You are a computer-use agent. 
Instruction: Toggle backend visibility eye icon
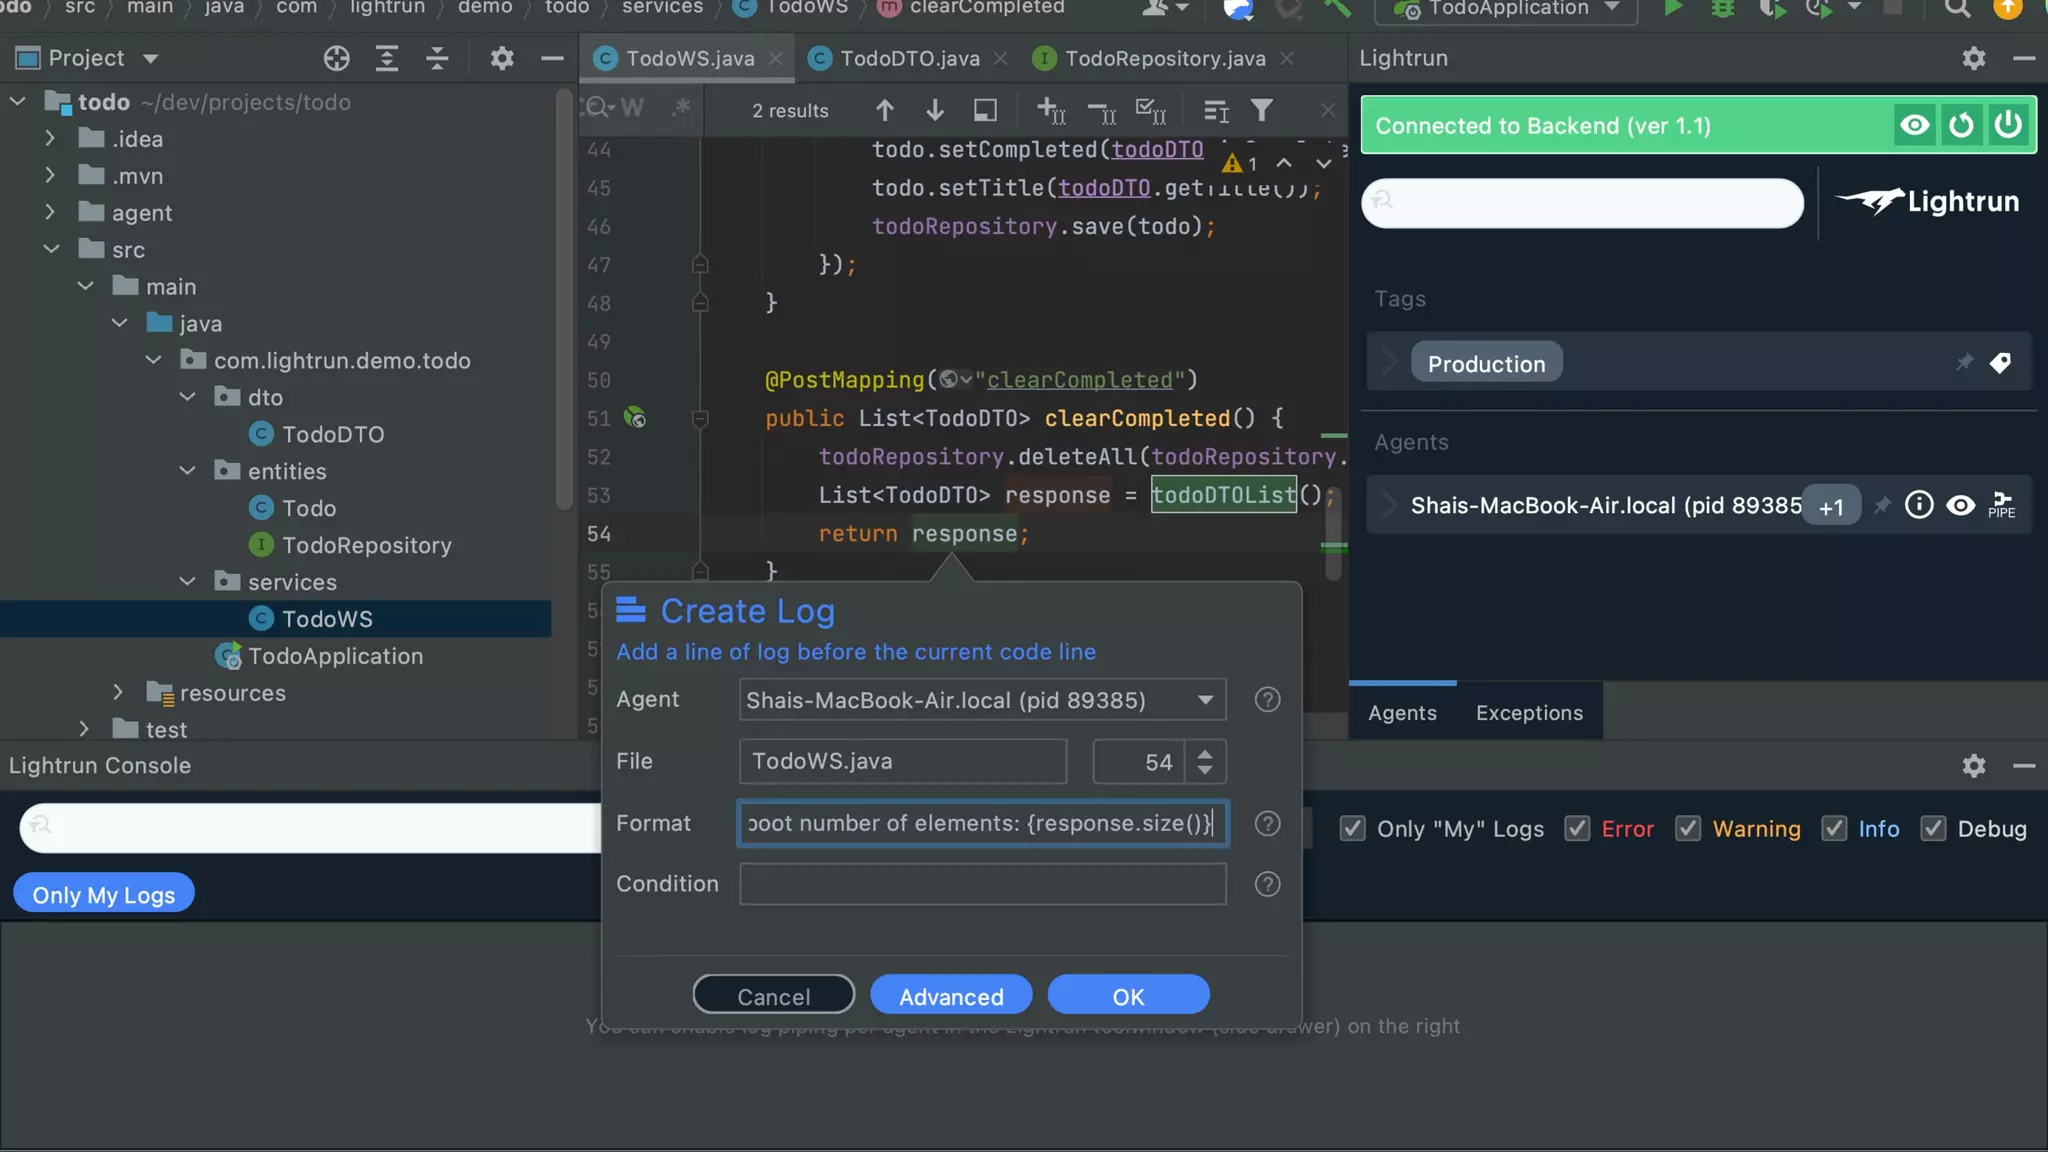coord(1914,125)
